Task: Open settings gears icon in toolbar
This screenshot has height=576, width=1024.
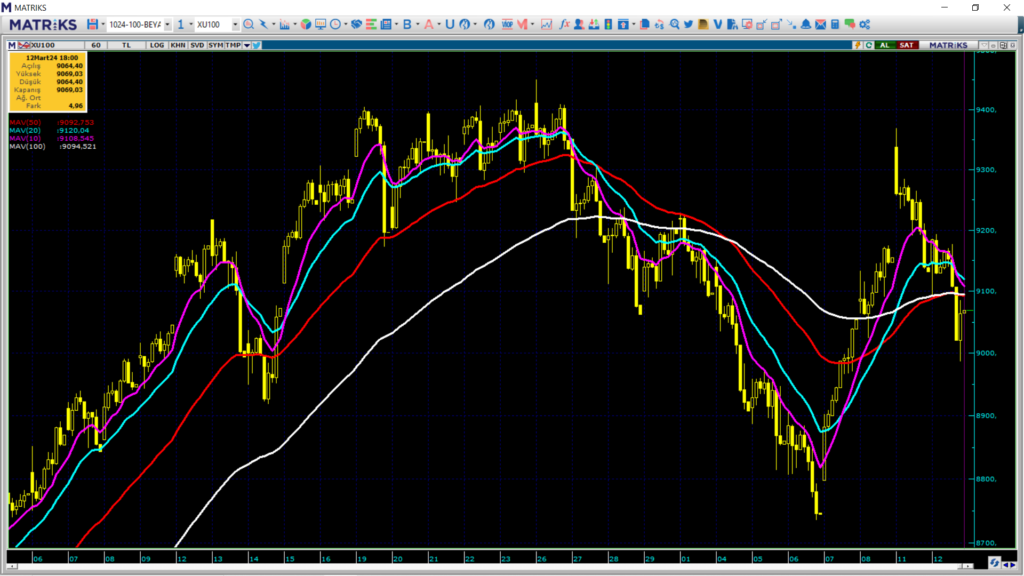Action: (864, 24)
